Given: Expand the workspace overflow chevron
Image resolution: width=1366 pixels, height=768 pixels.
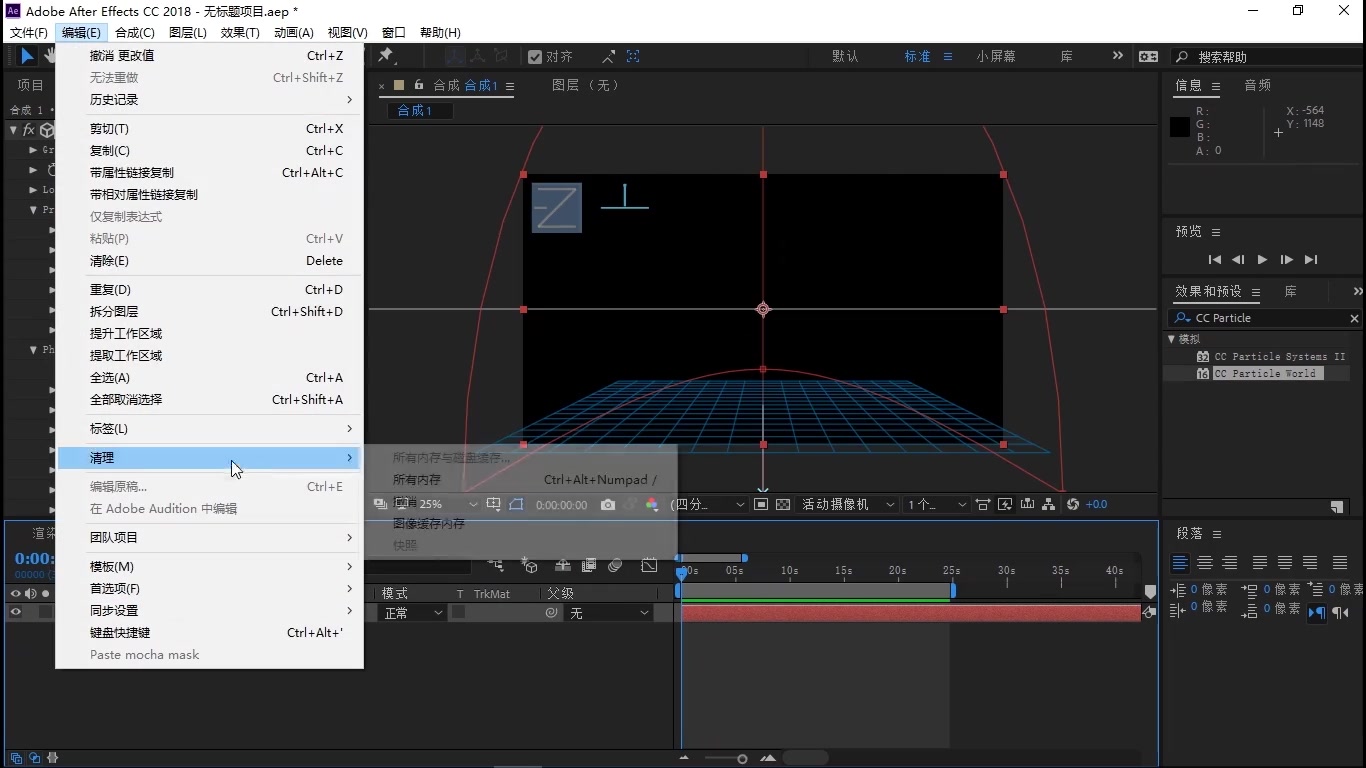Looking at the screenshot, I should 1118,56.
